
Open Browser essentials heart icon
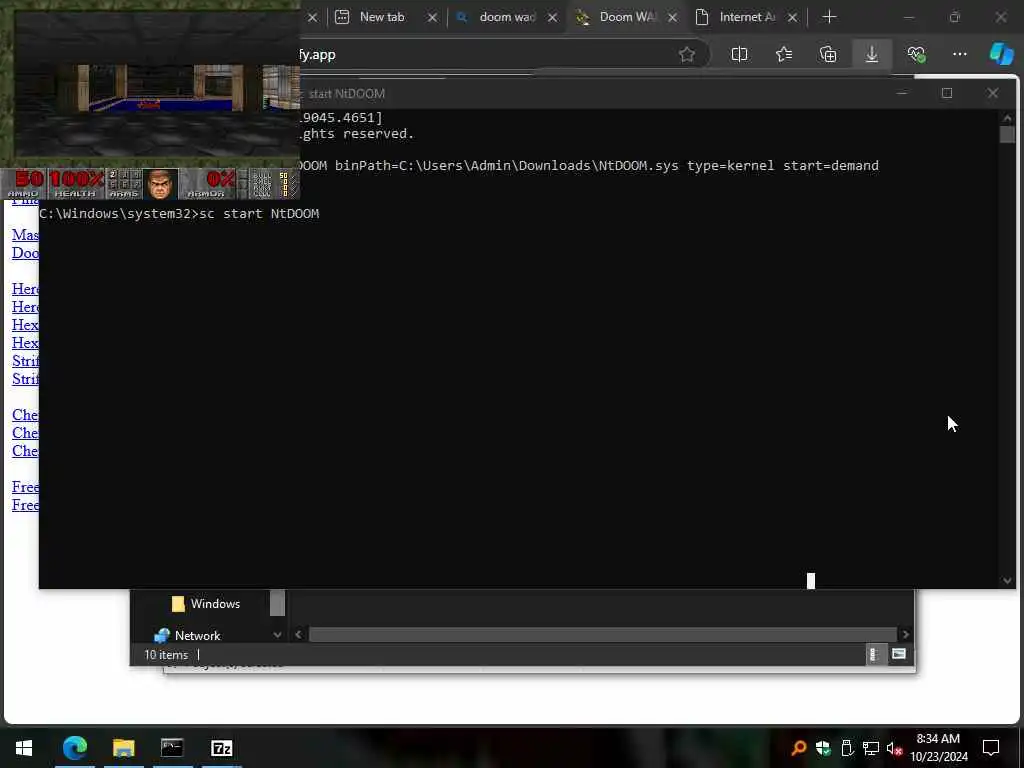point(916,55)
